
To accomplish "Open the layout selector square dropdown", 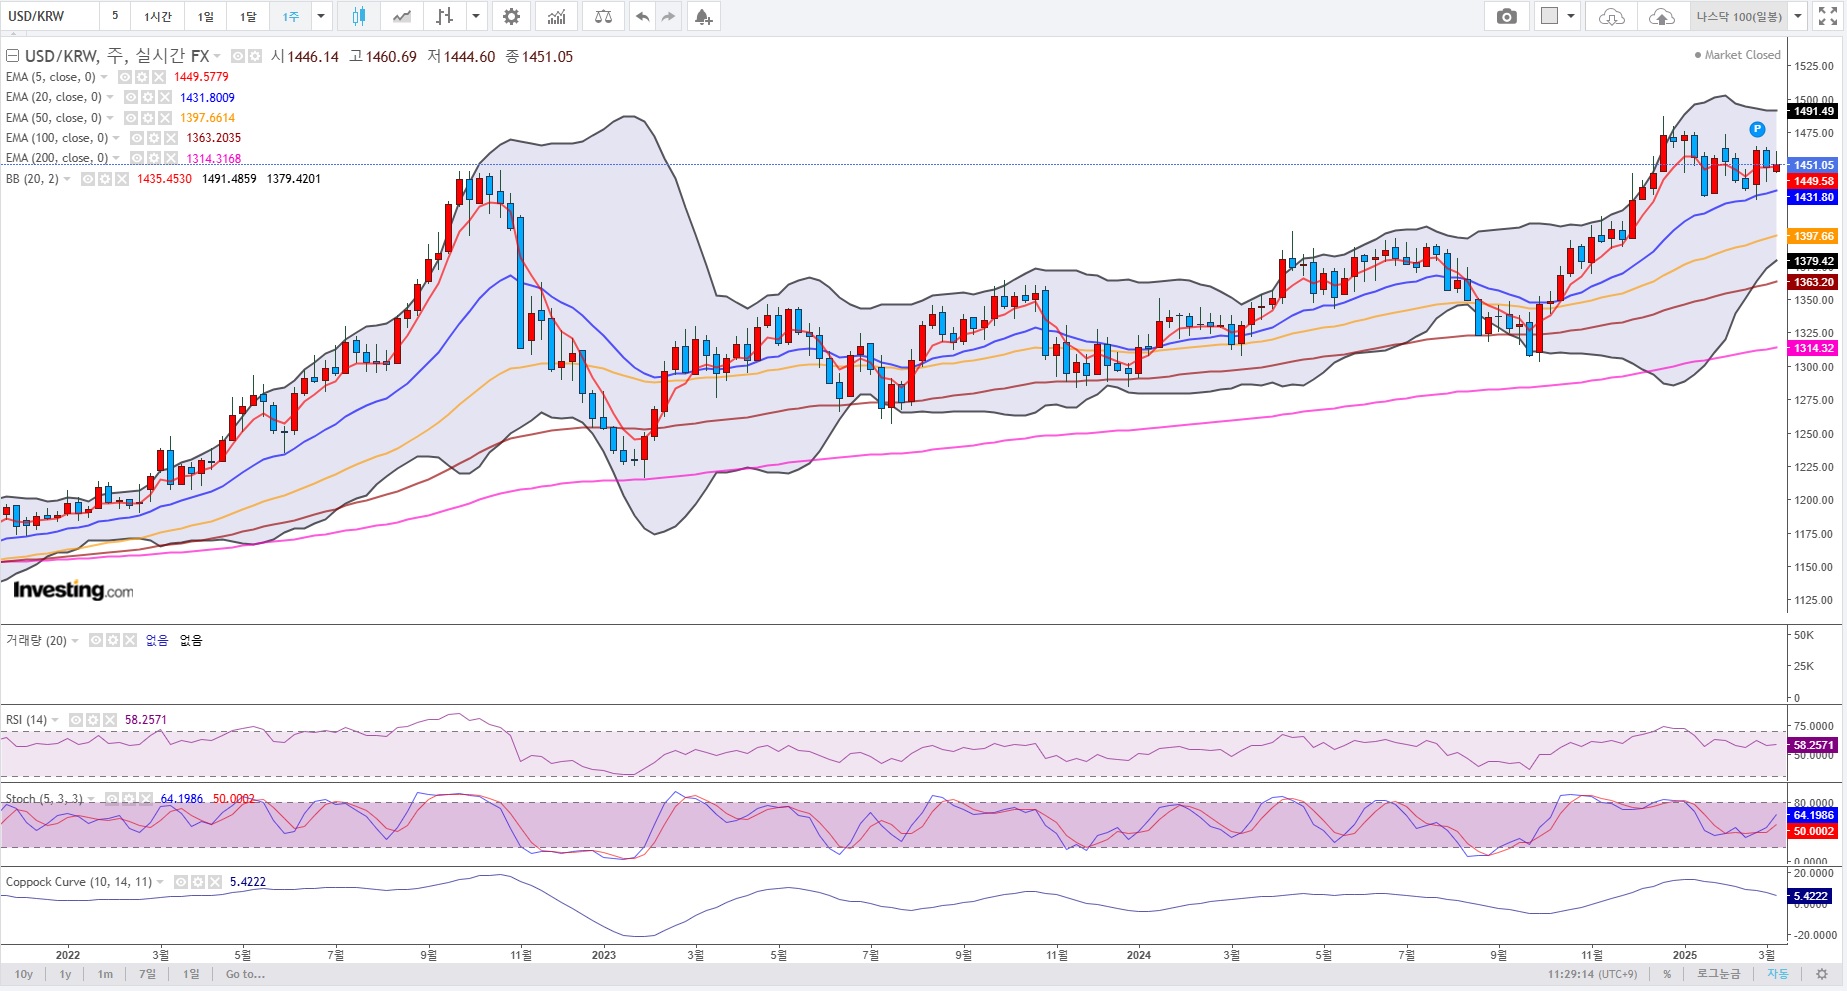I will coord(1558,16).
